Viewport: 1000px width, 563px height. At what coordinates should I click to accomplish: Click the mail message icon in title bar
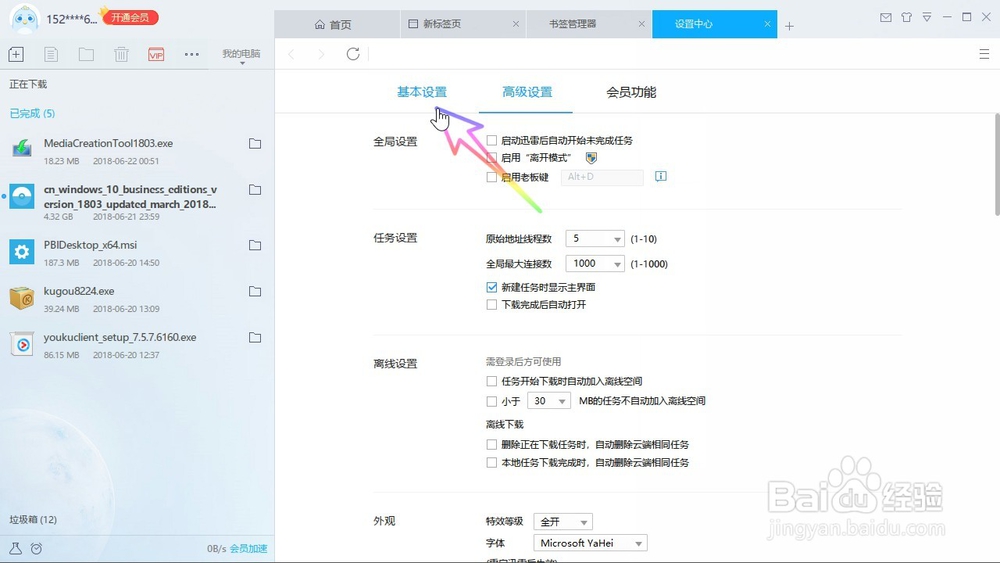click(x=886, y=17)
